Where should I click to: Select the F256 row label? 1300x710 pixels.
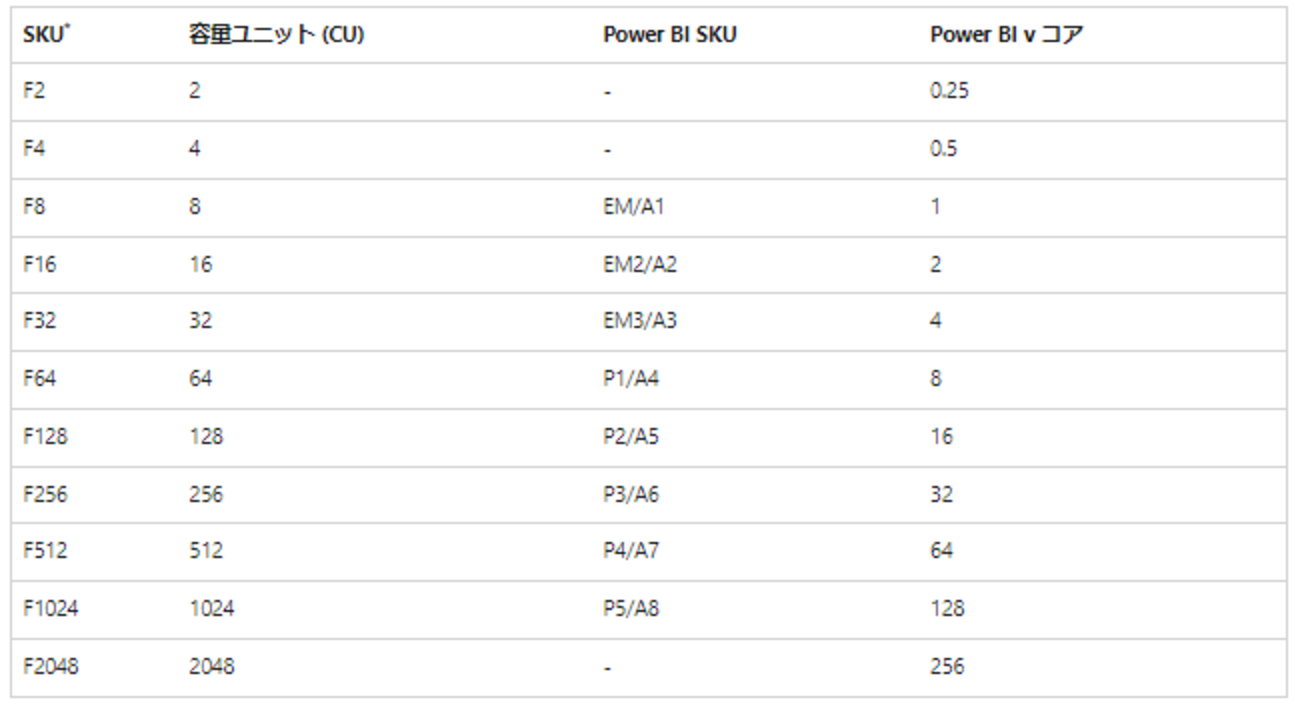pyautogui.click(x=44, y=495)
